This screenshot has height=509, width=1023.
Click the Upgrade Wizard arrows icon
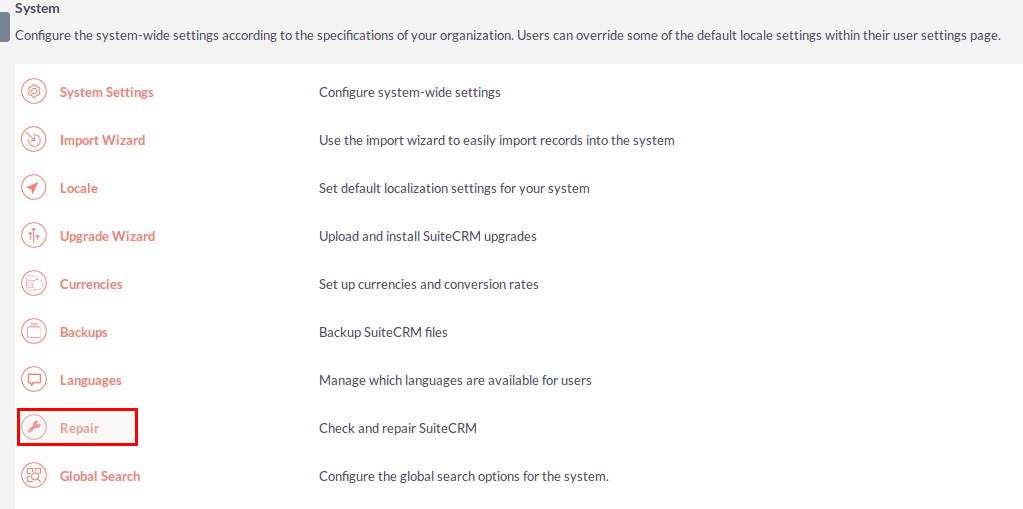point(34,236)
